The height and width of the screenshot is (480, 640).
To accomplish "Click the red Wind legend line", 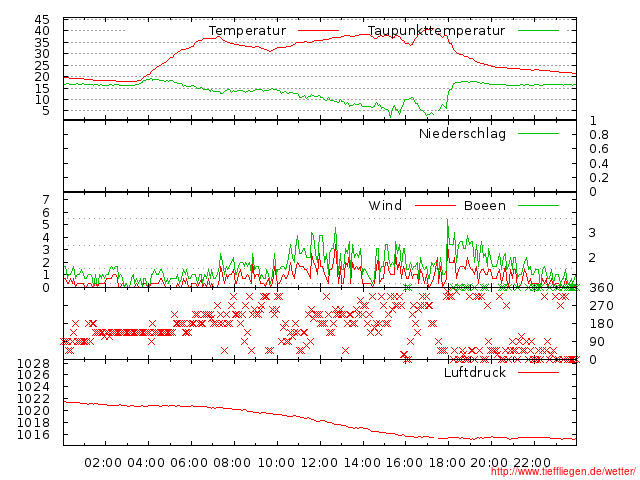I will pos(435,206).
